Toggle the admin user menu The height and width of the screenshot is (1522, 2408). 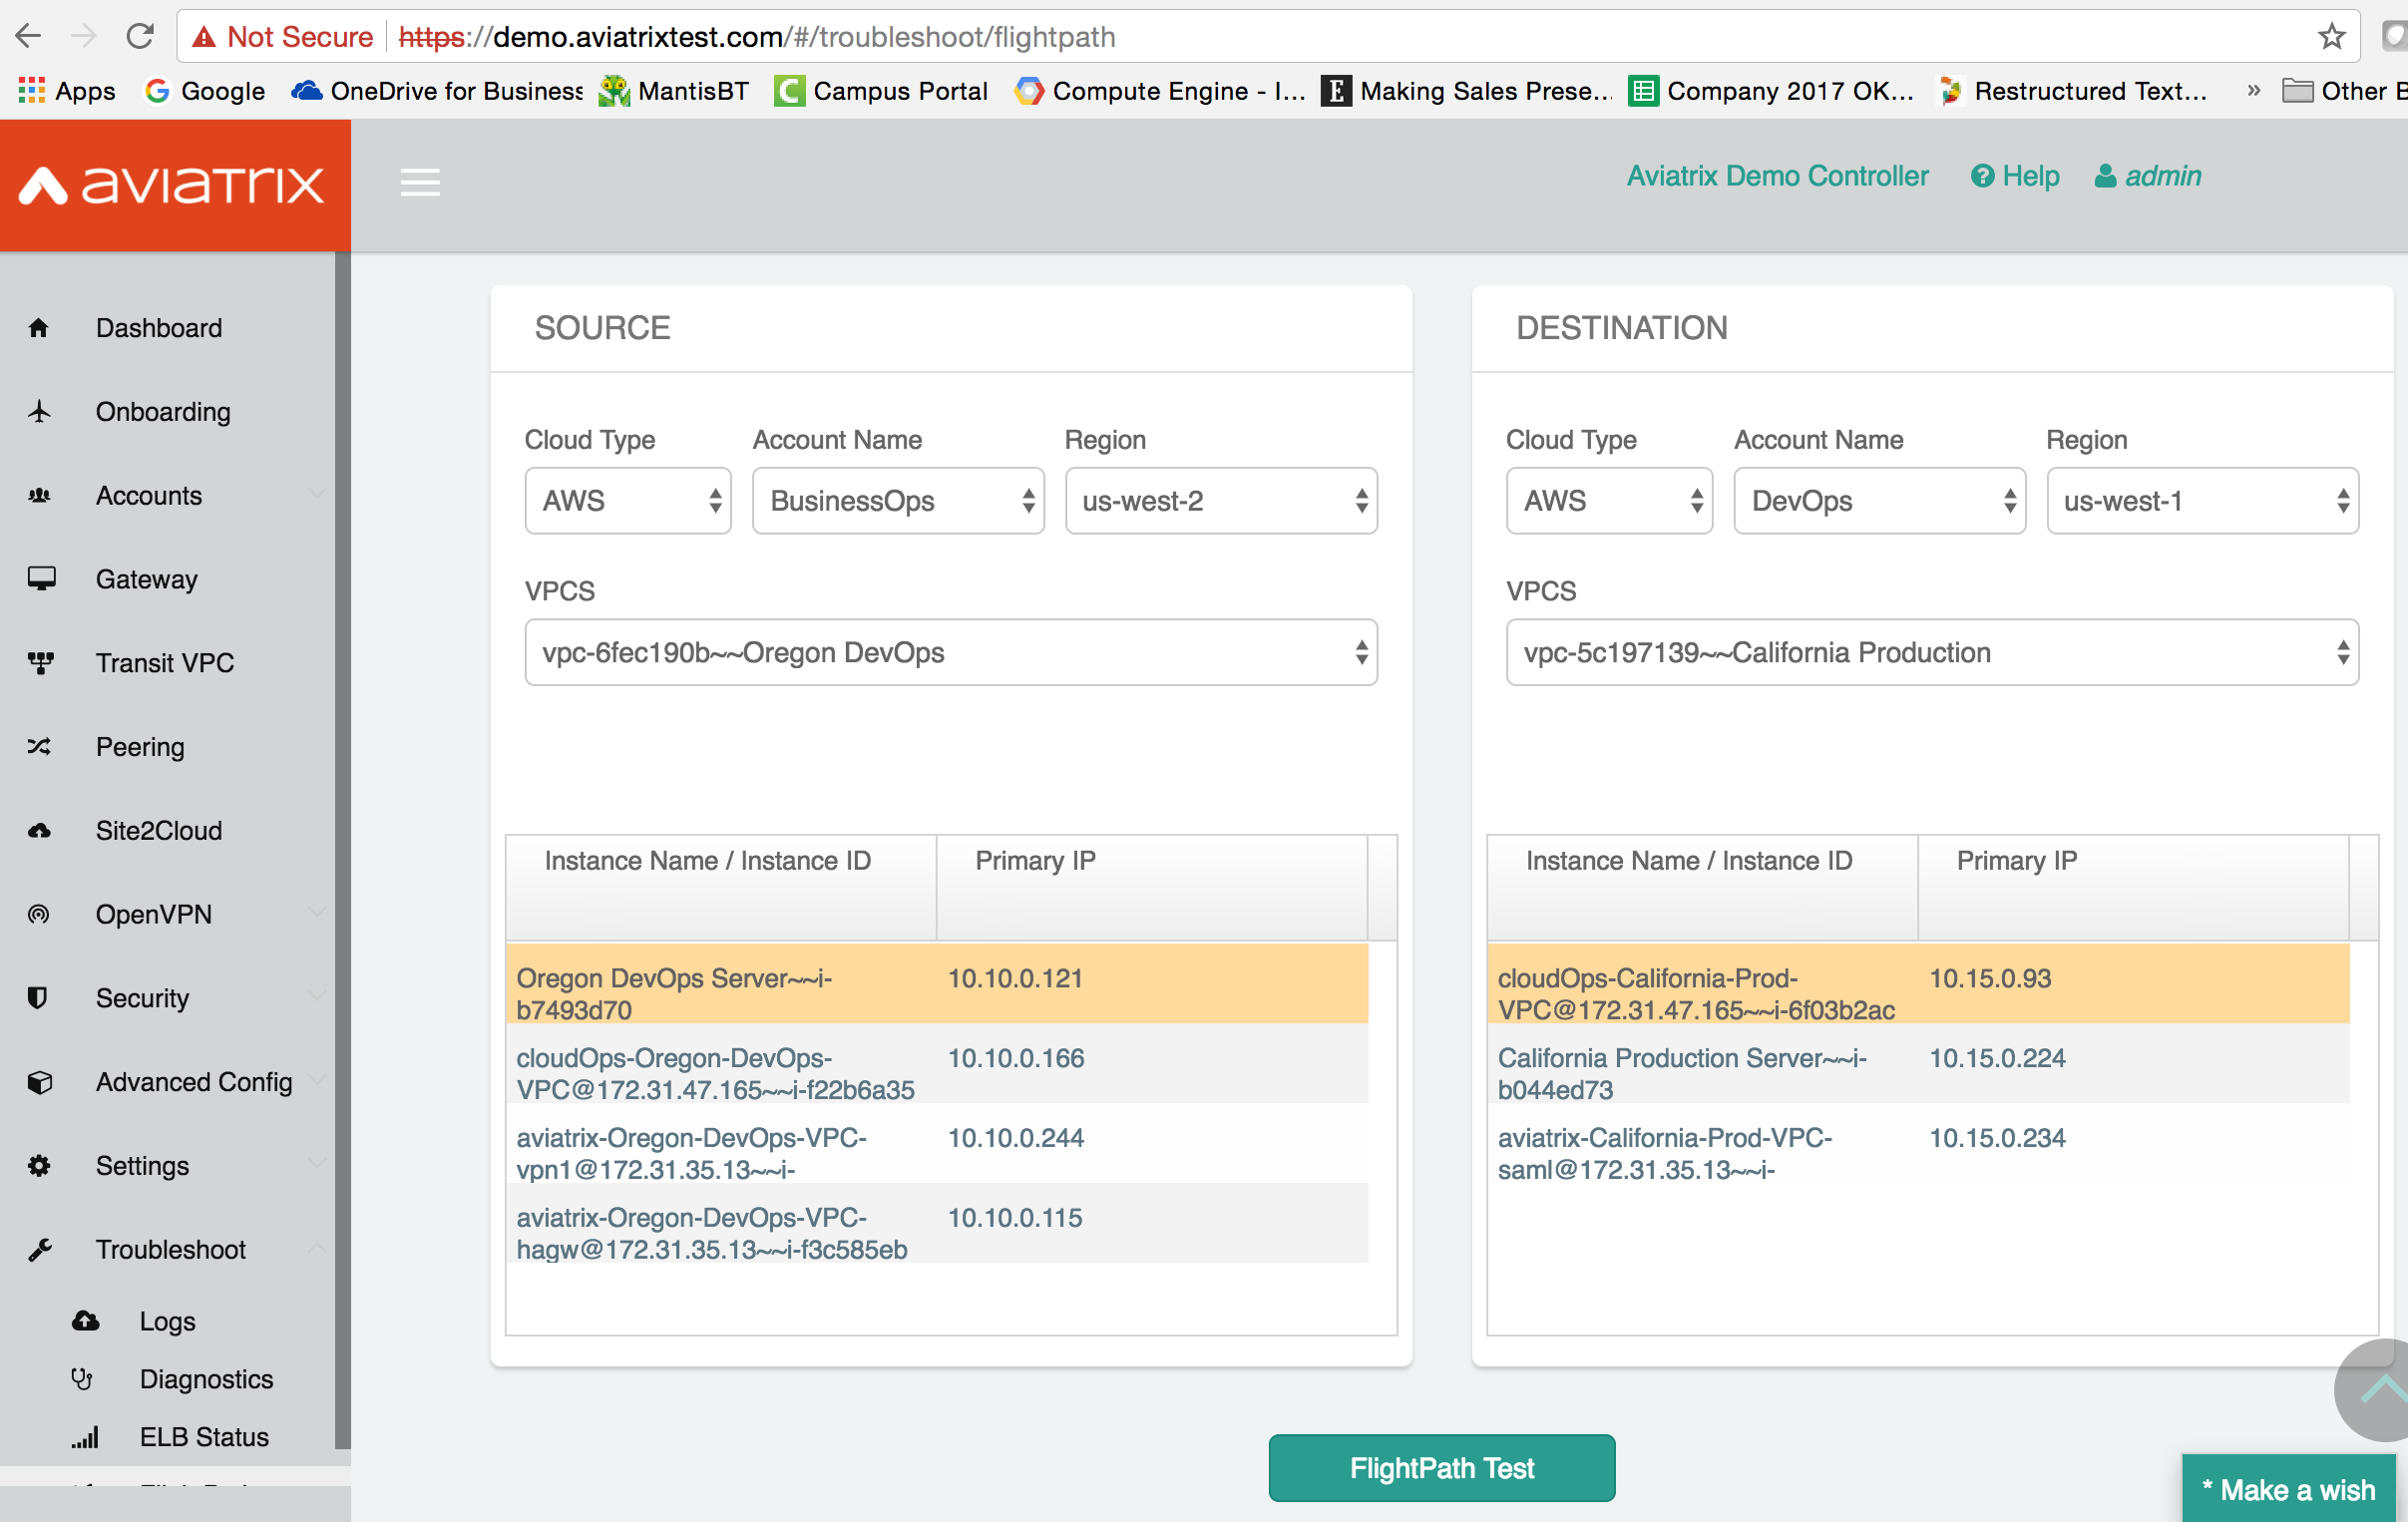[2147, 174]
